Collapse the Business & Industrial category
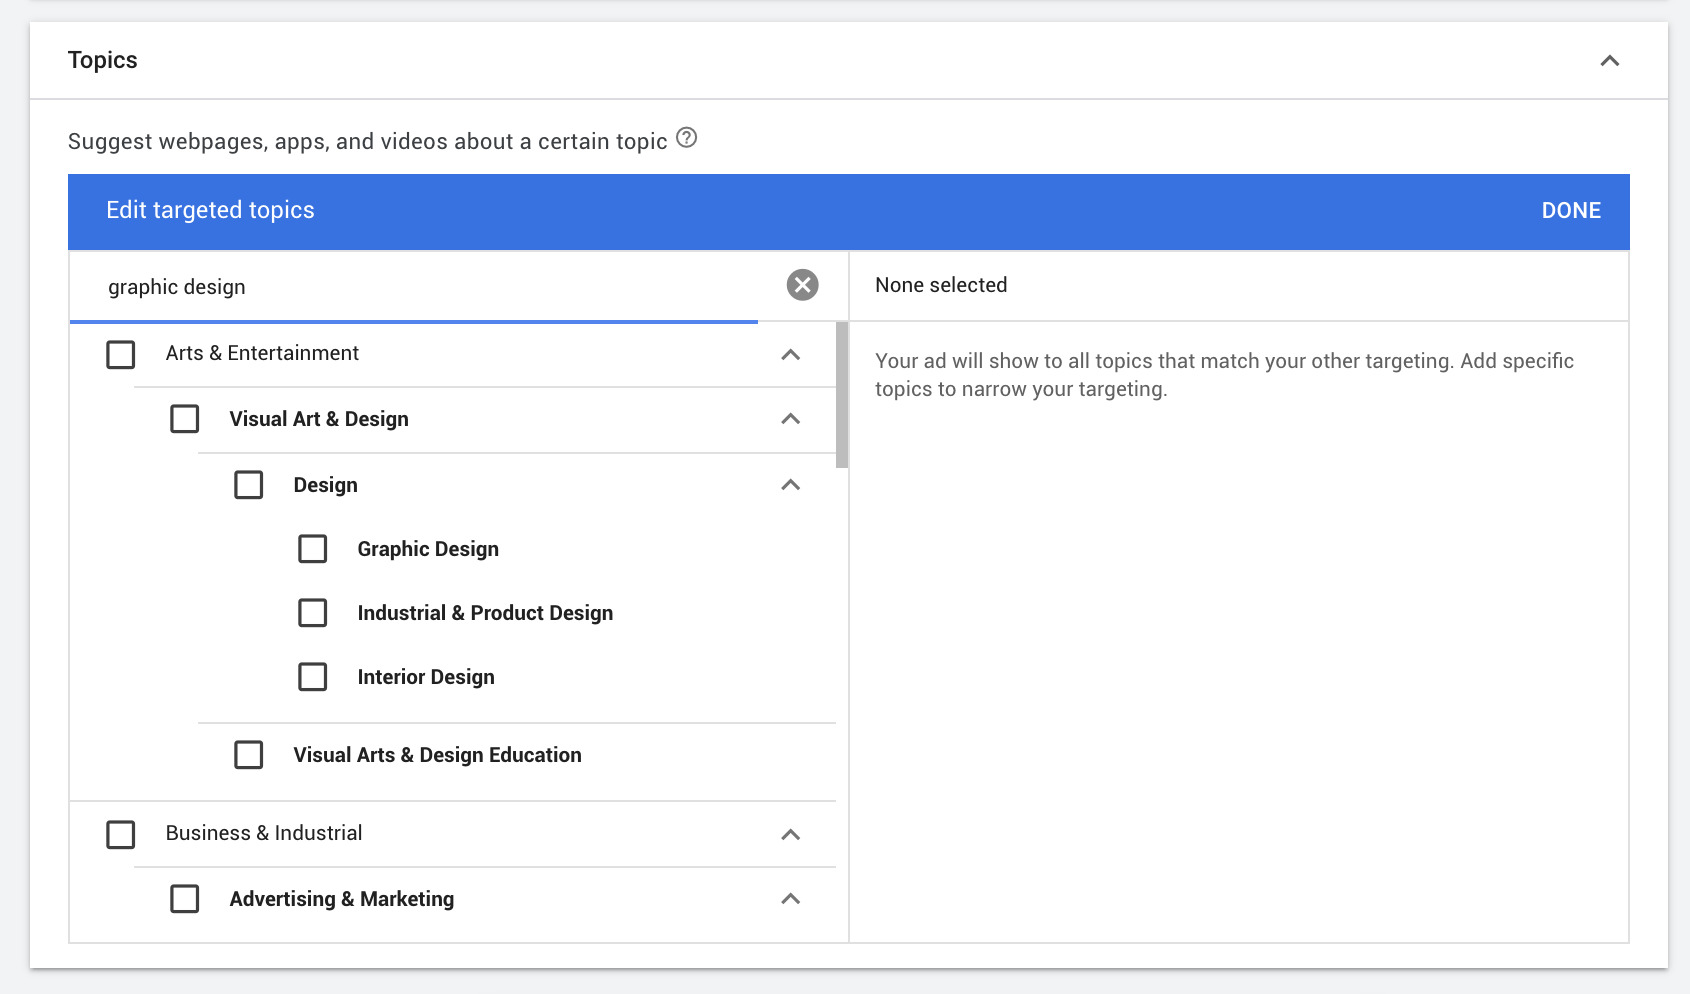Viewport: 1690px width, 994px height. click(x=791, y=834)
